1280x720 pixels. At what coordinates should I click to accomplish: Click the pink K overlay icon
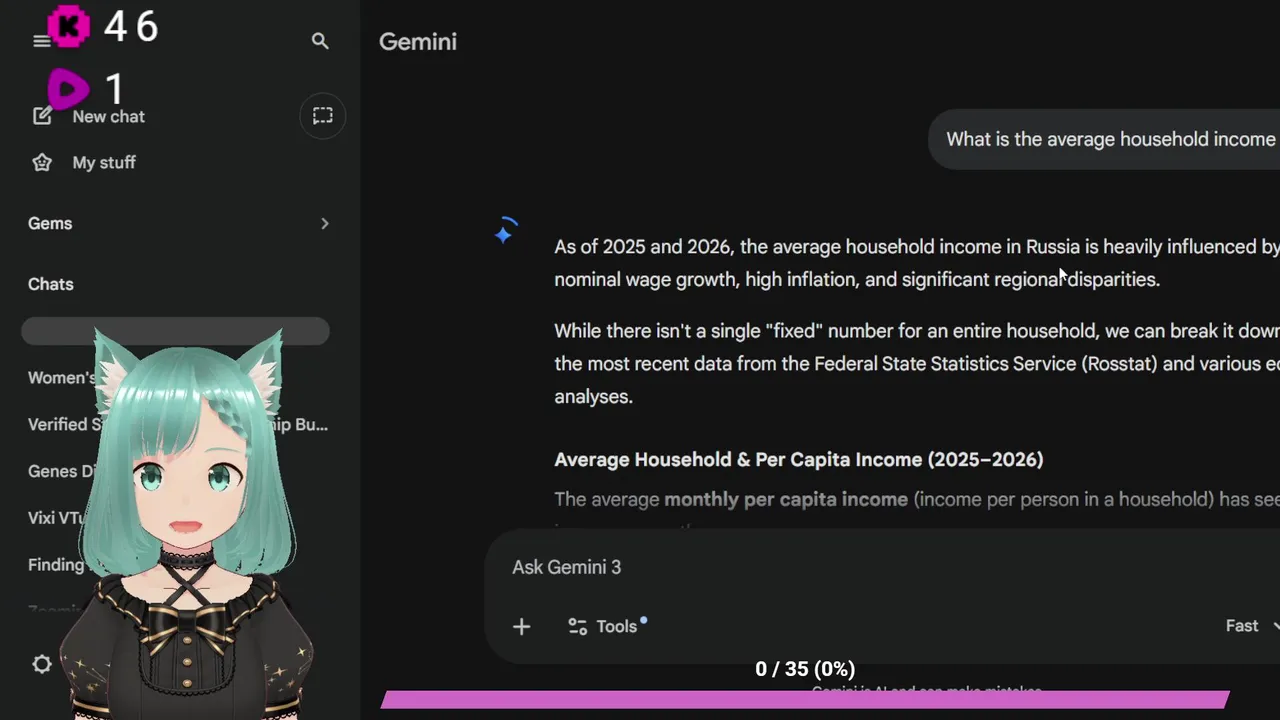[69, 27]
